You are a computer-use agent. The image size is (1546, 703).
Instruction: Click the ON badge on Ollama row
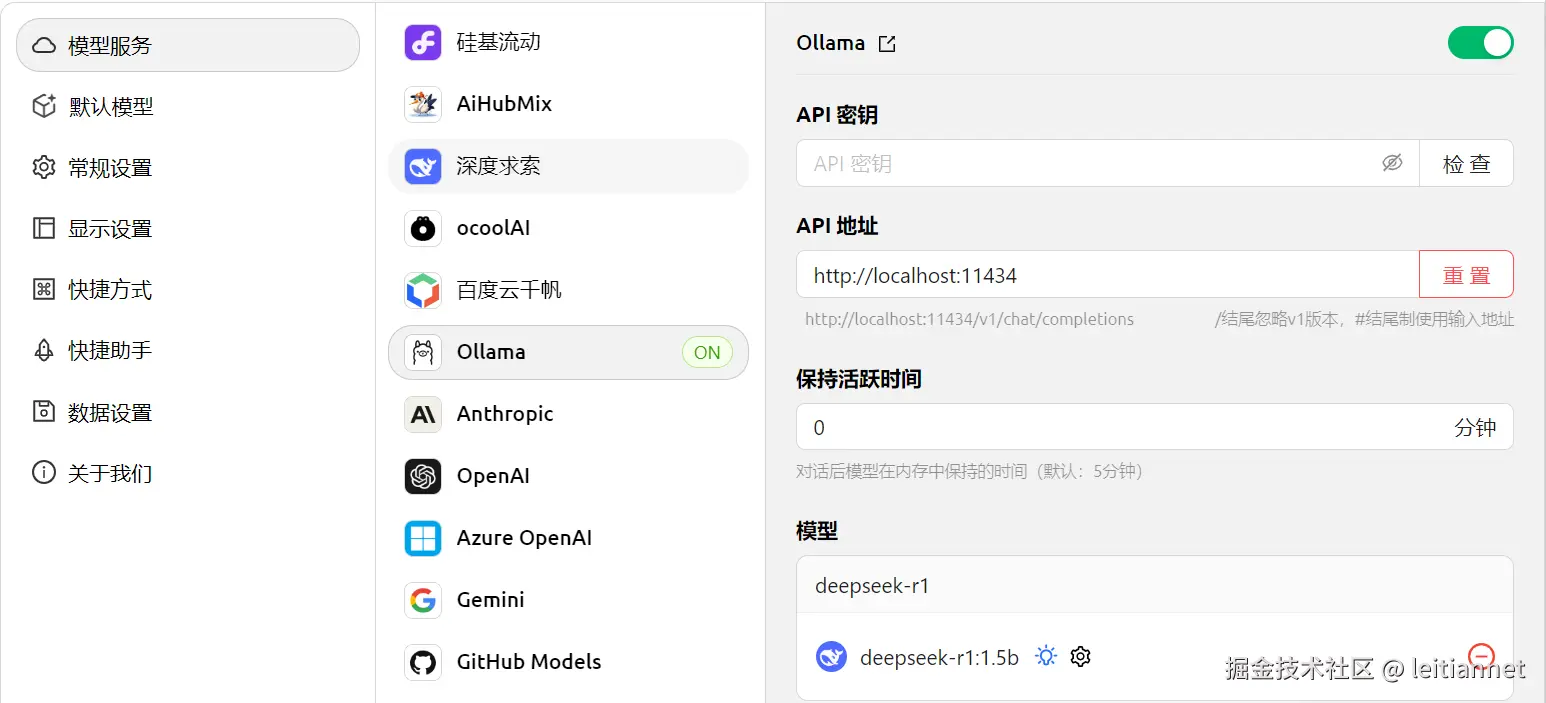pyautogui.click(x=707, y=352)
